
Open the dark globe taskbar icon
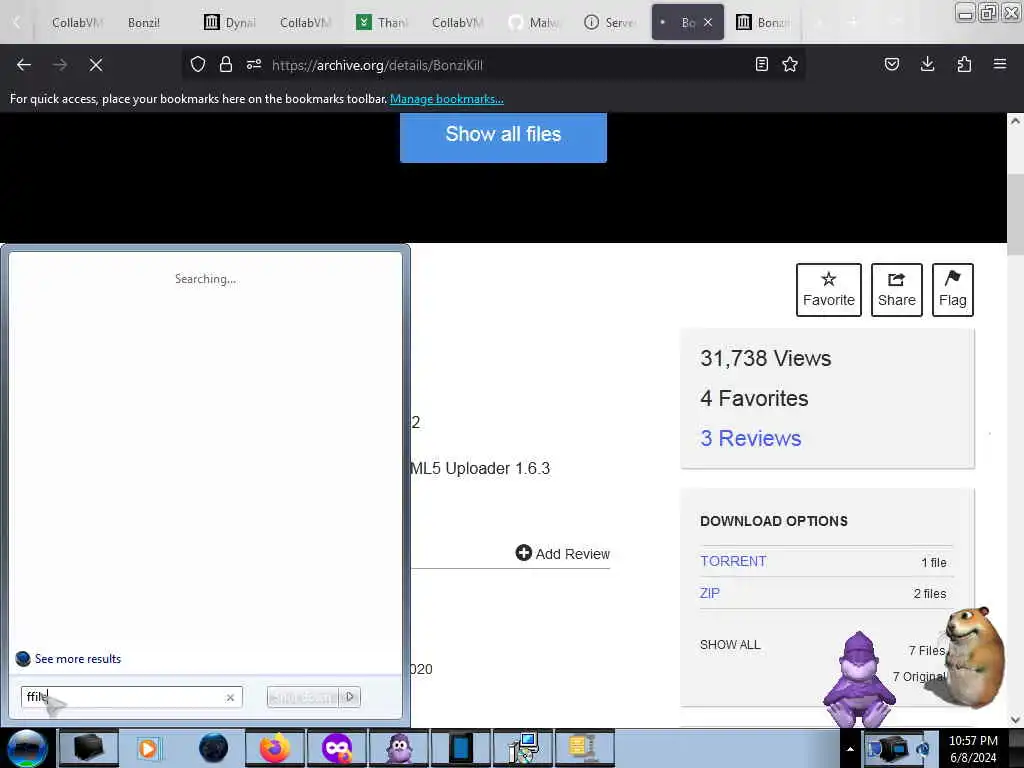click(214, 748)
